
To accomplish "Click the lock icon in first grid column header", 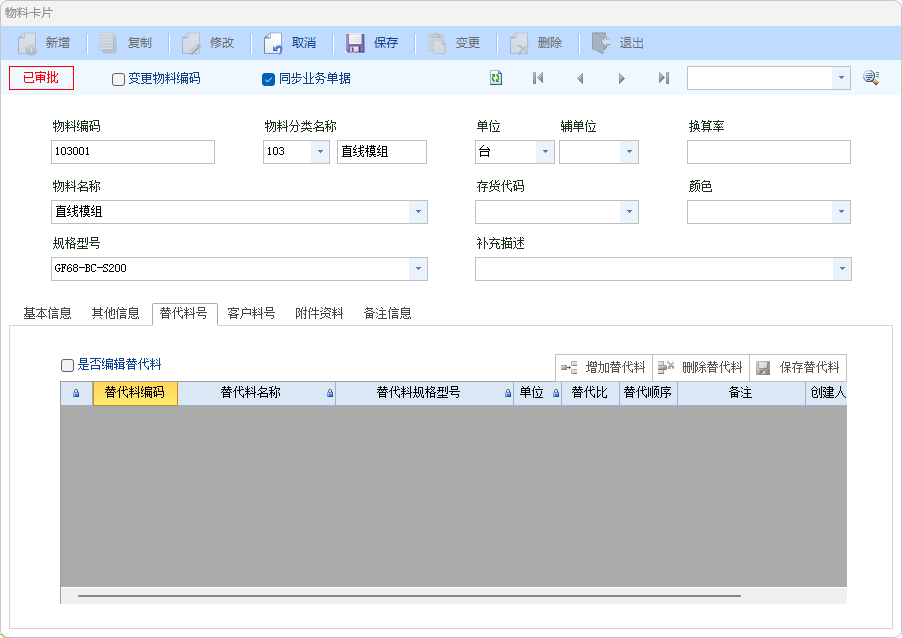I will pos(76,394).
